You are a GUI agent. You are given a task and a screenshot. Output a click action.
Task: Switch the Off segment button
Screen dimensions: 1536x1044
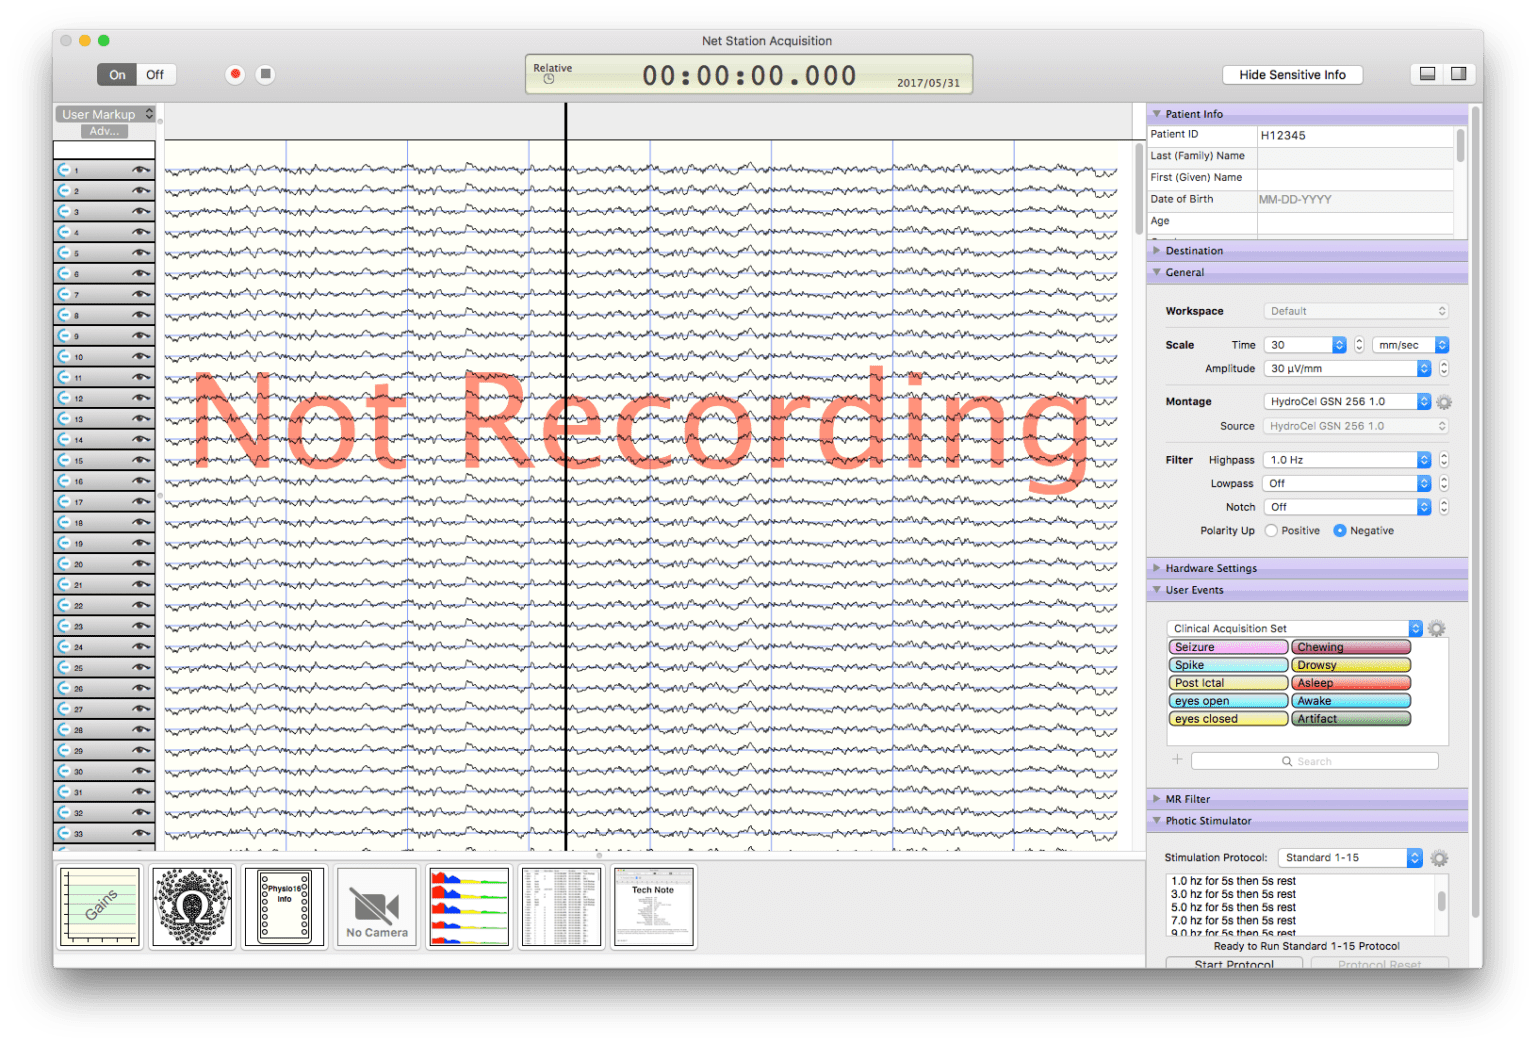pos(155,75)
